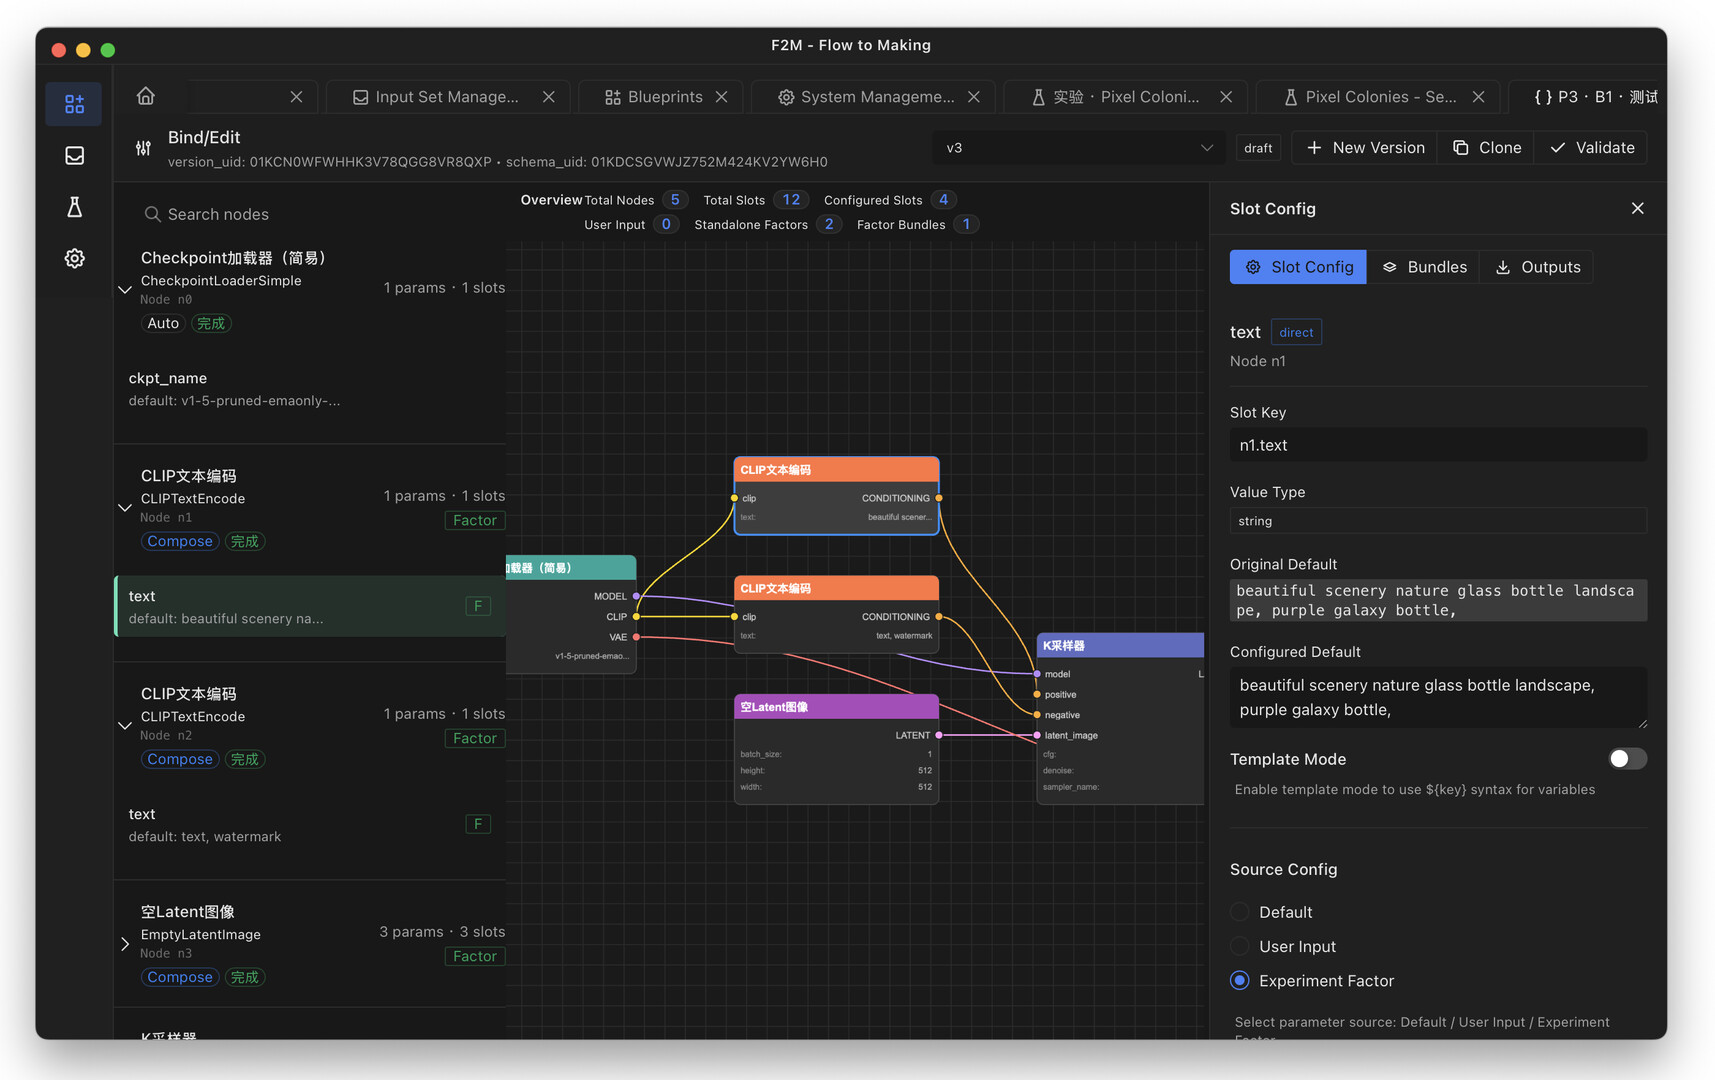Click the magnifier in the Search nodes field
The height and width of the screenshot is (1080, 1715).
pyautogui.click(x=152, y=214)
